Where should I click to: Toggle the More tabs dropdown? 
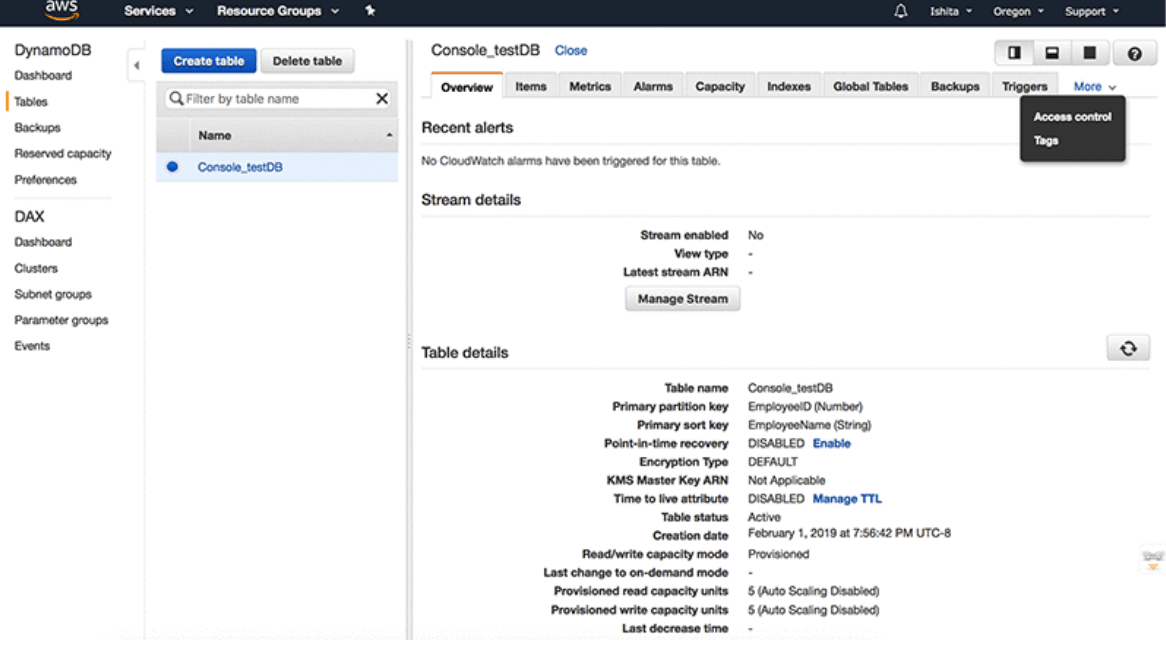point(1095,86)
